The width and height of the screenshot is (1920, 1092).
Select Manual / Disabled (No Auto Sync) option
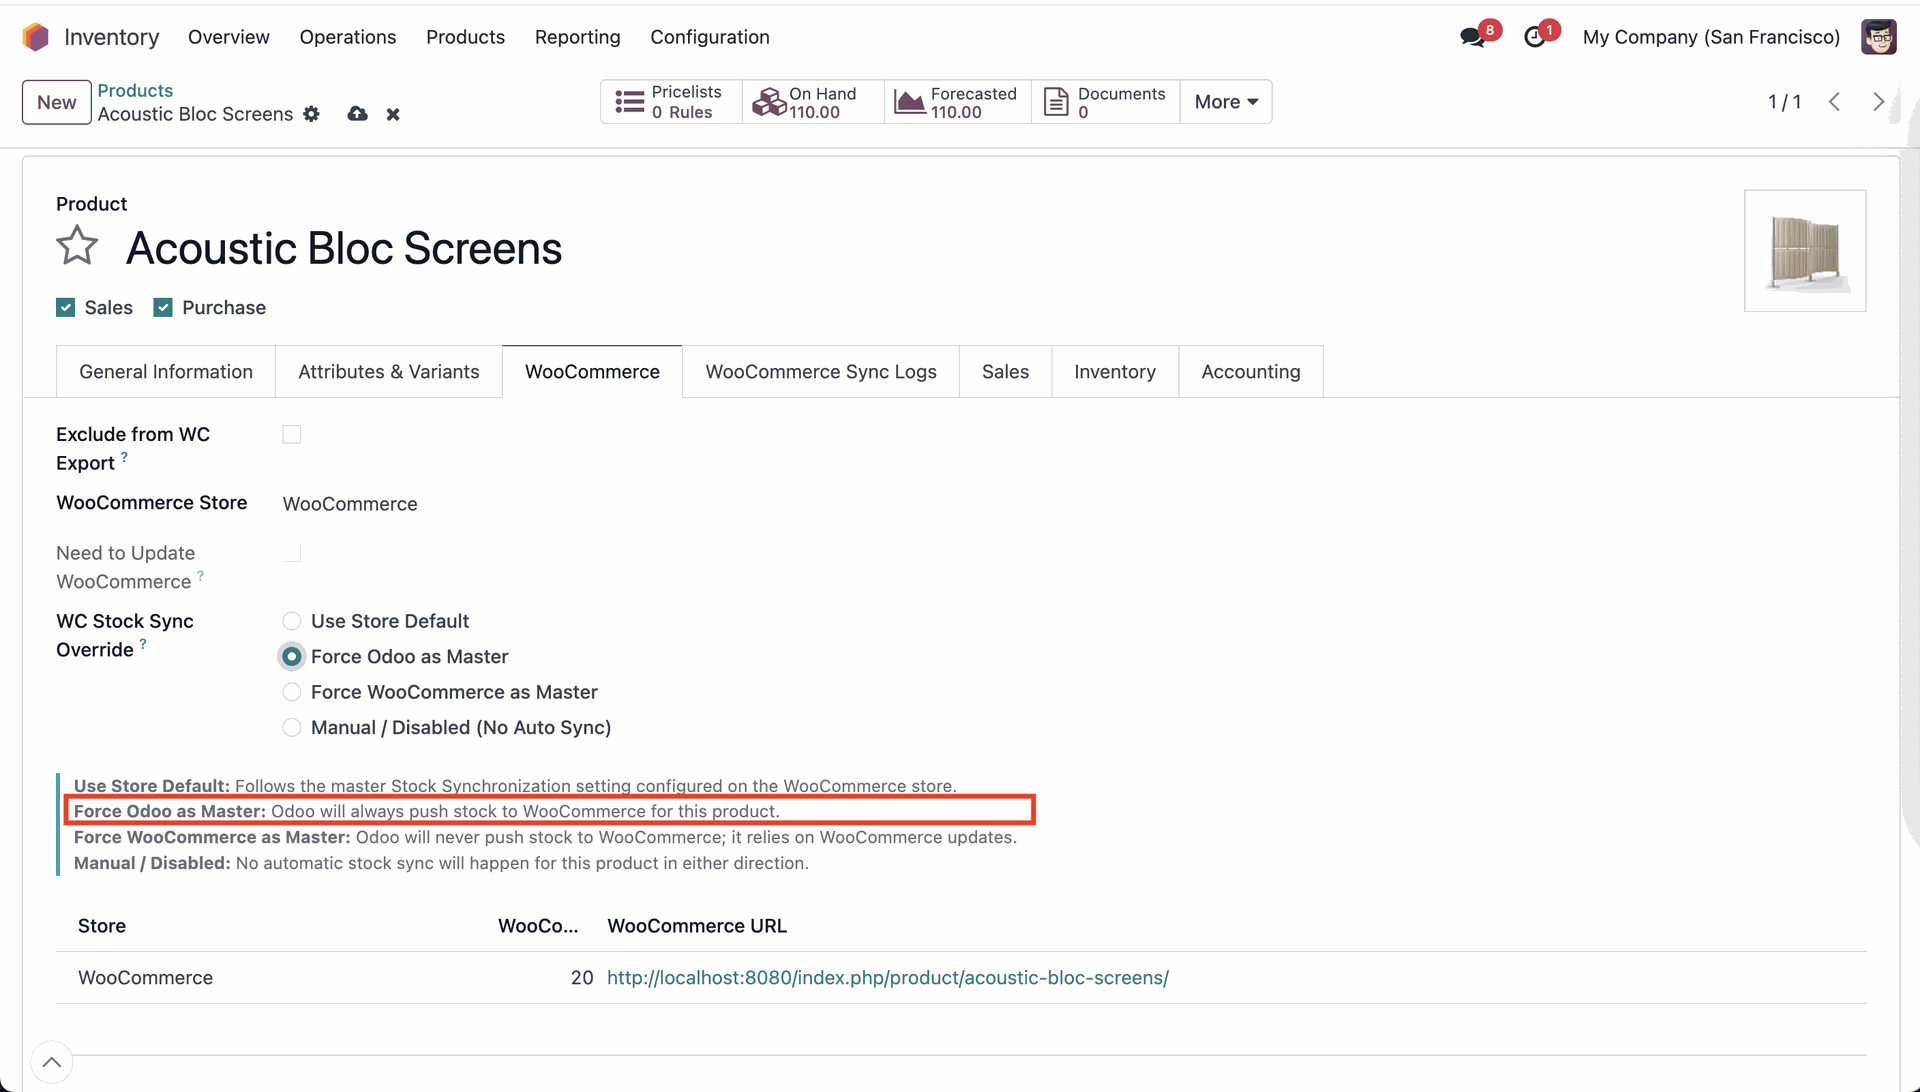click(292, 728)
